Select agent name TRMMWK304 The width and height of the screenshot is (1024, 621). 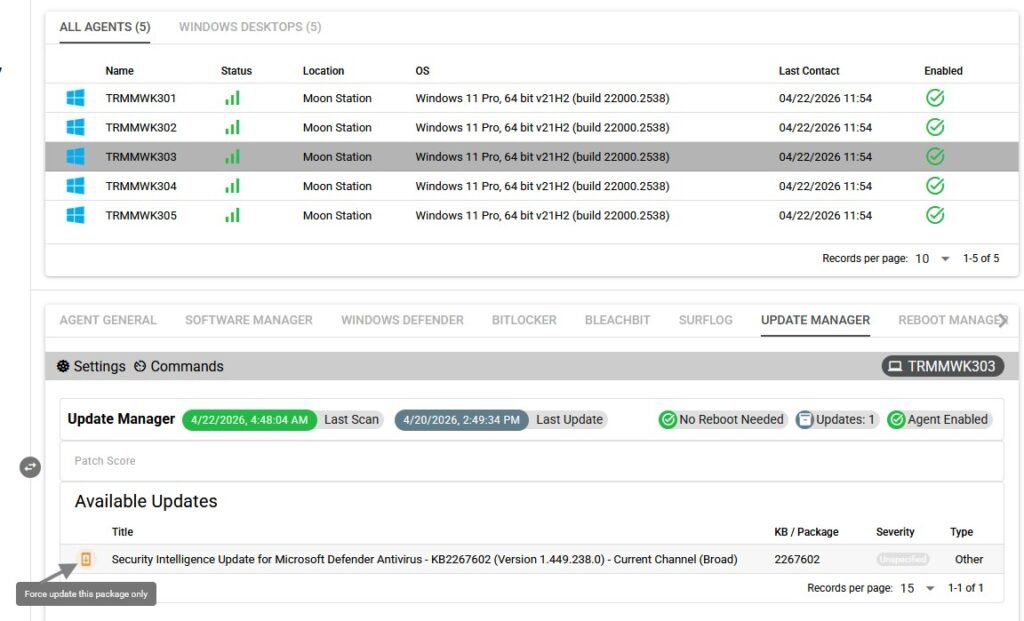tap(141, 187)
